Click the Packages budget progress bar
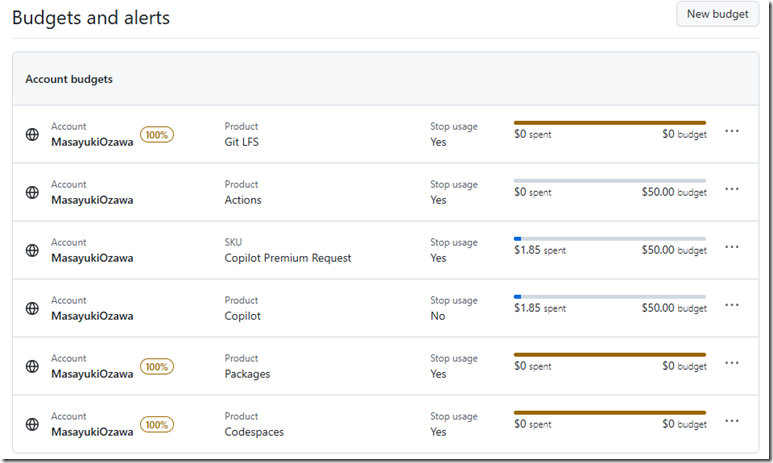The image size is (773, 463). click(610, 355)
